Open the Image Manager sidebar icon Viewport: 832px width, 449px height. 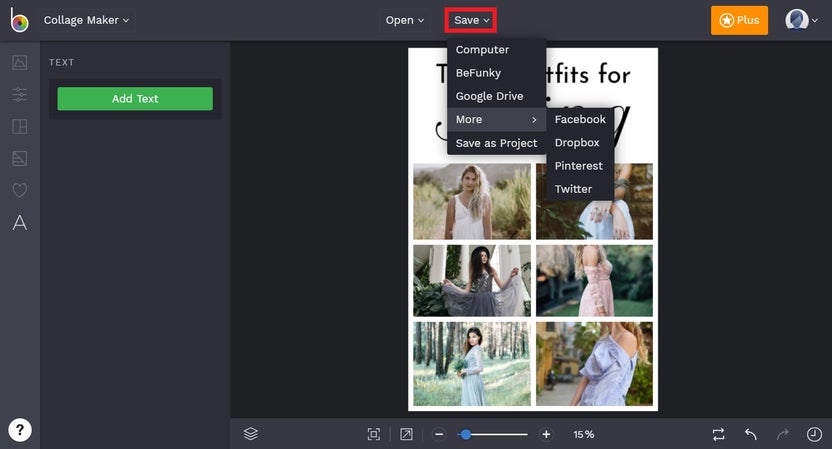20,63
